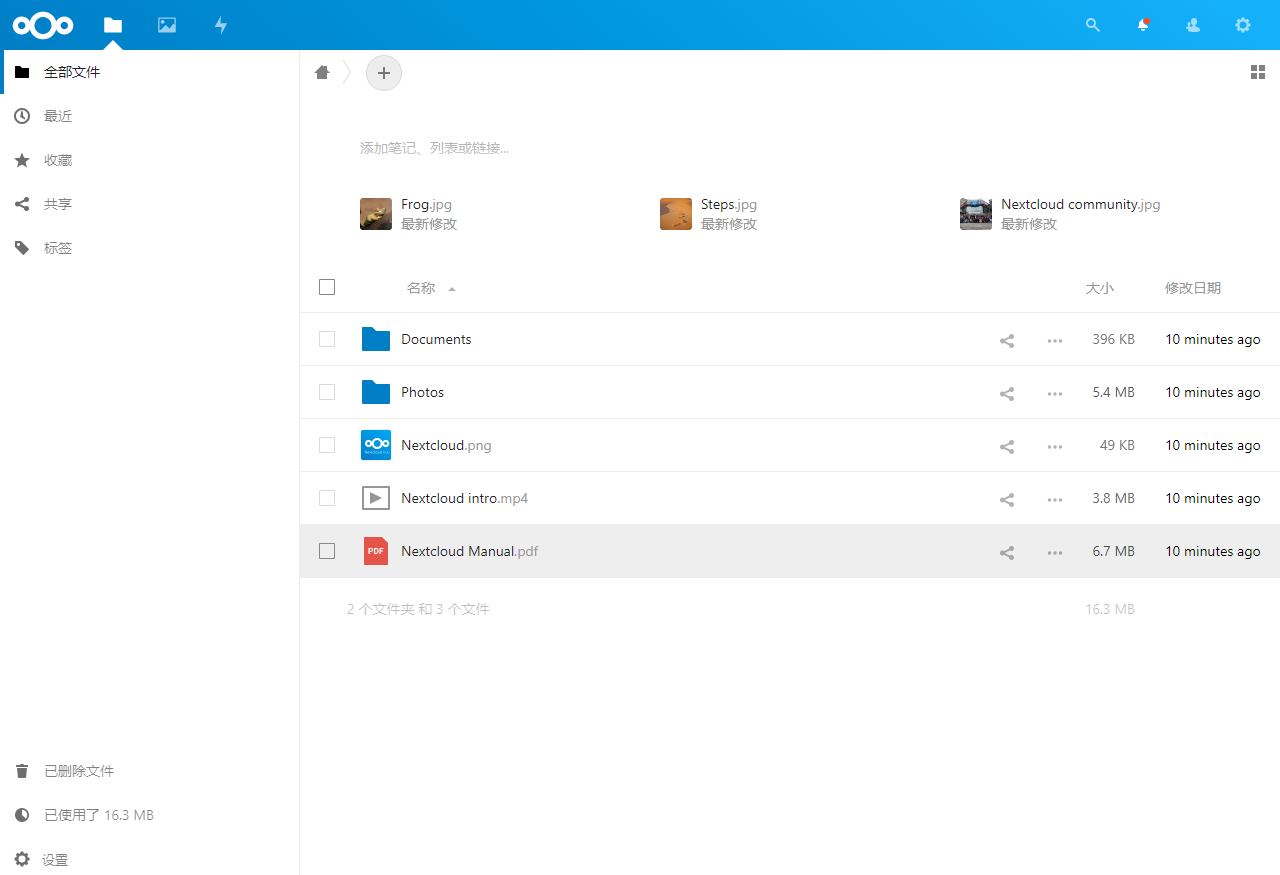Image resolution: width=1280 pixels, height=875 pixels.
Task: Share Nextcloud Manual.pdf file
Action: 1007,552
